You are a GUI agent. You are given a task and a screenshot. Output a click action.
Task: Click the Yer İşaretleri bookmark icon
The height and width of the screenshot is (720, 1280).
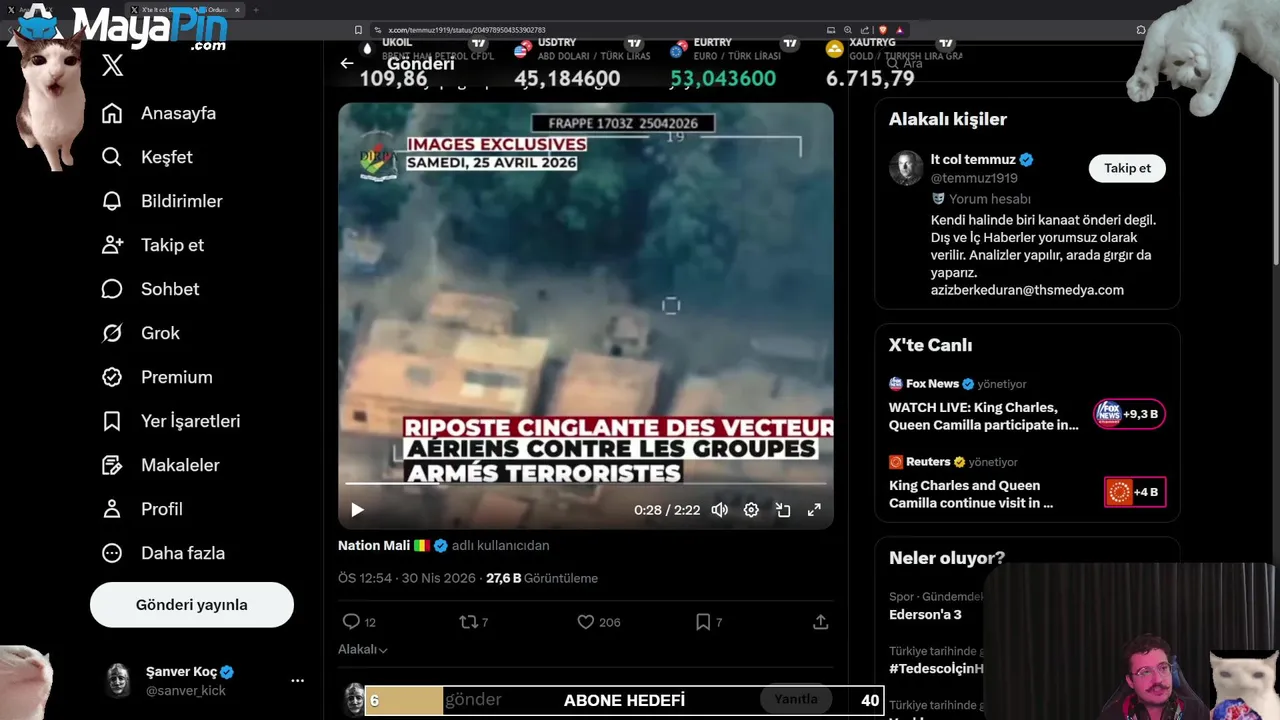coord(112,421)
